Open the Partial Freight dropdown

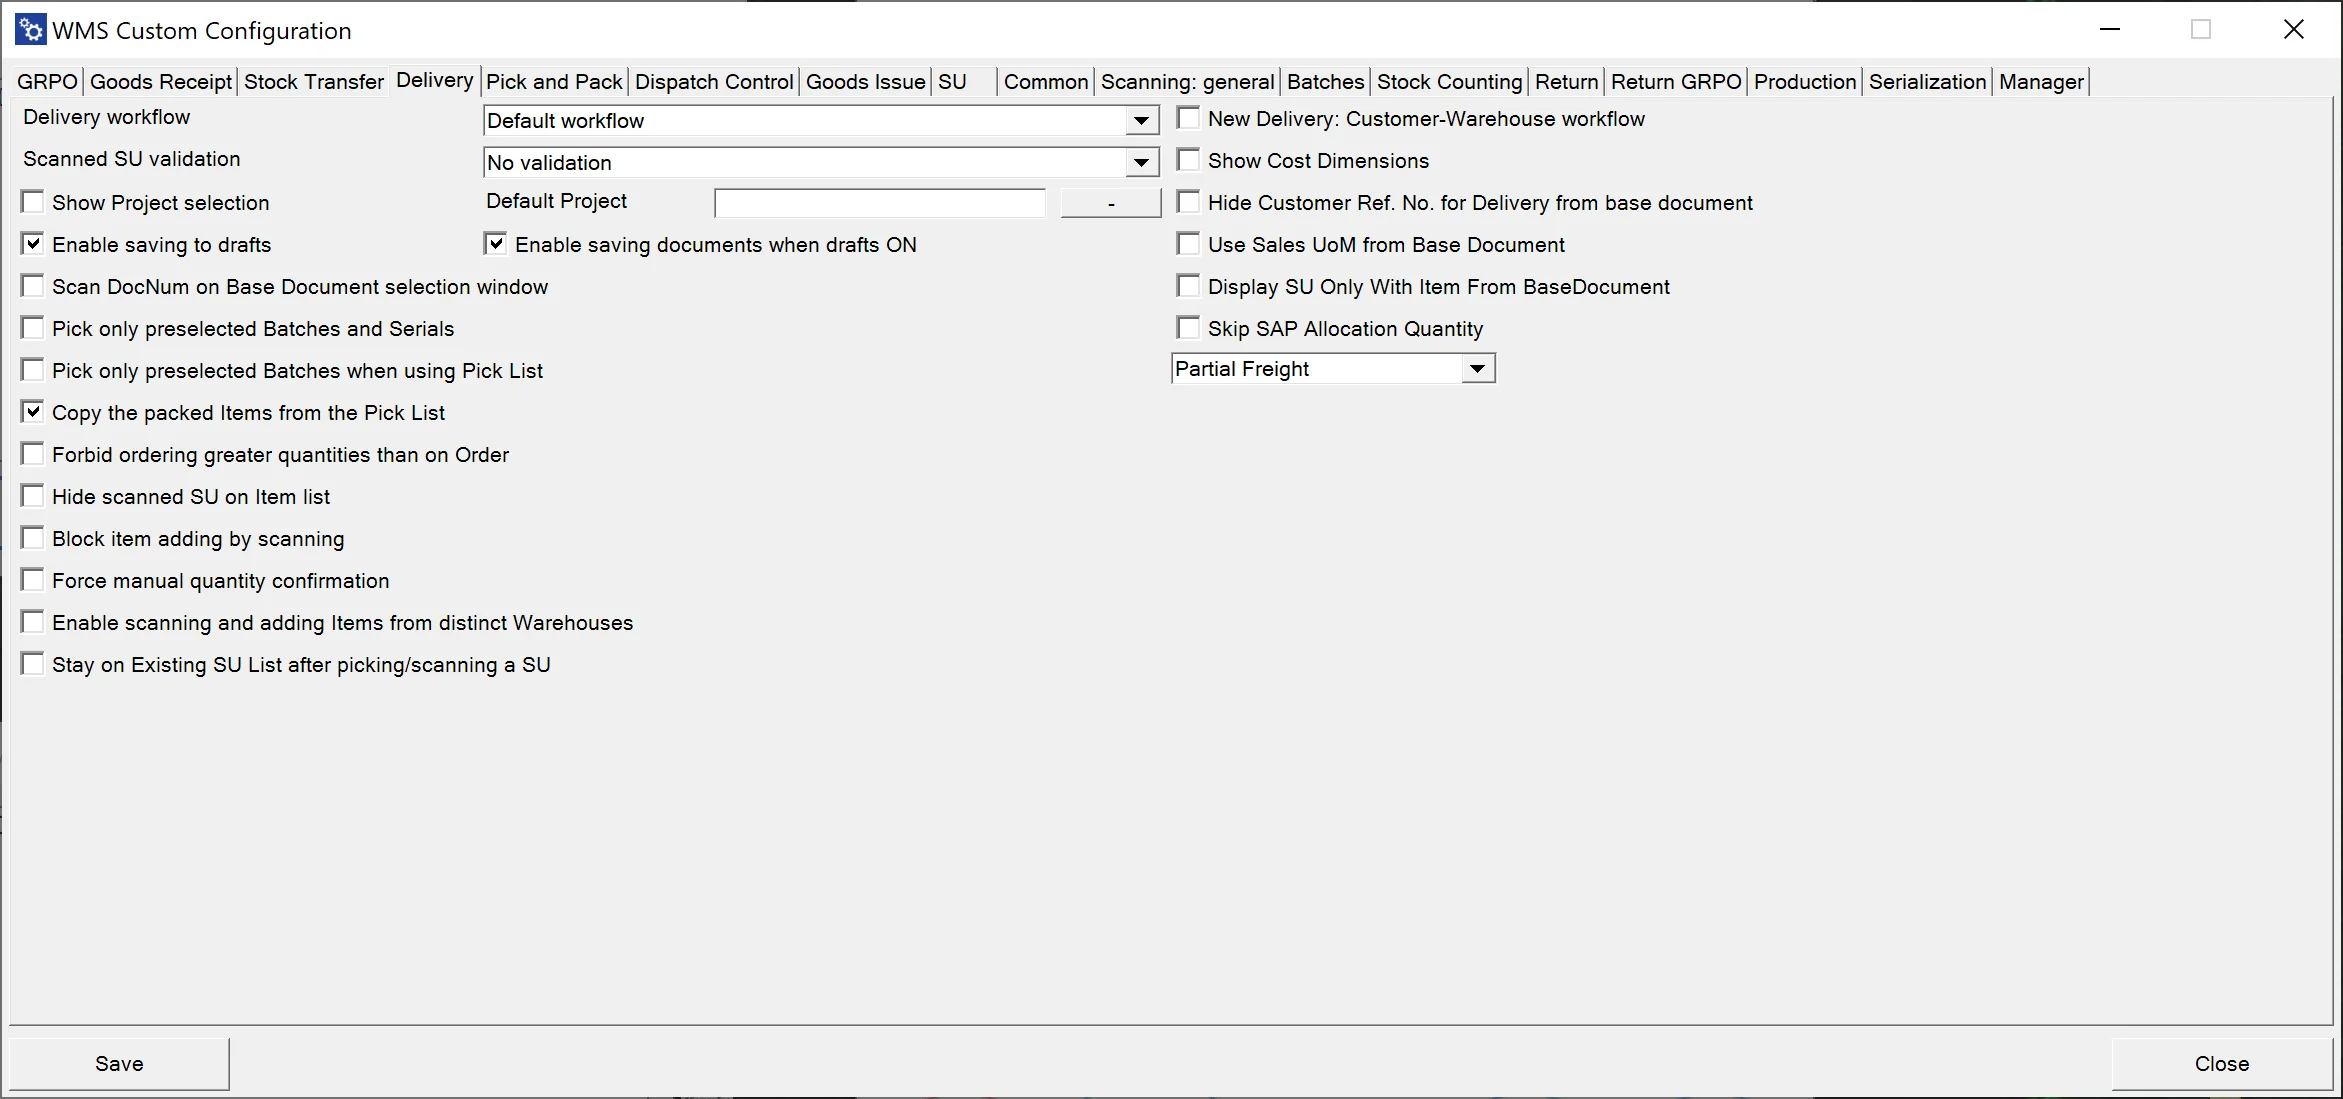click(x=1477, y=369)
